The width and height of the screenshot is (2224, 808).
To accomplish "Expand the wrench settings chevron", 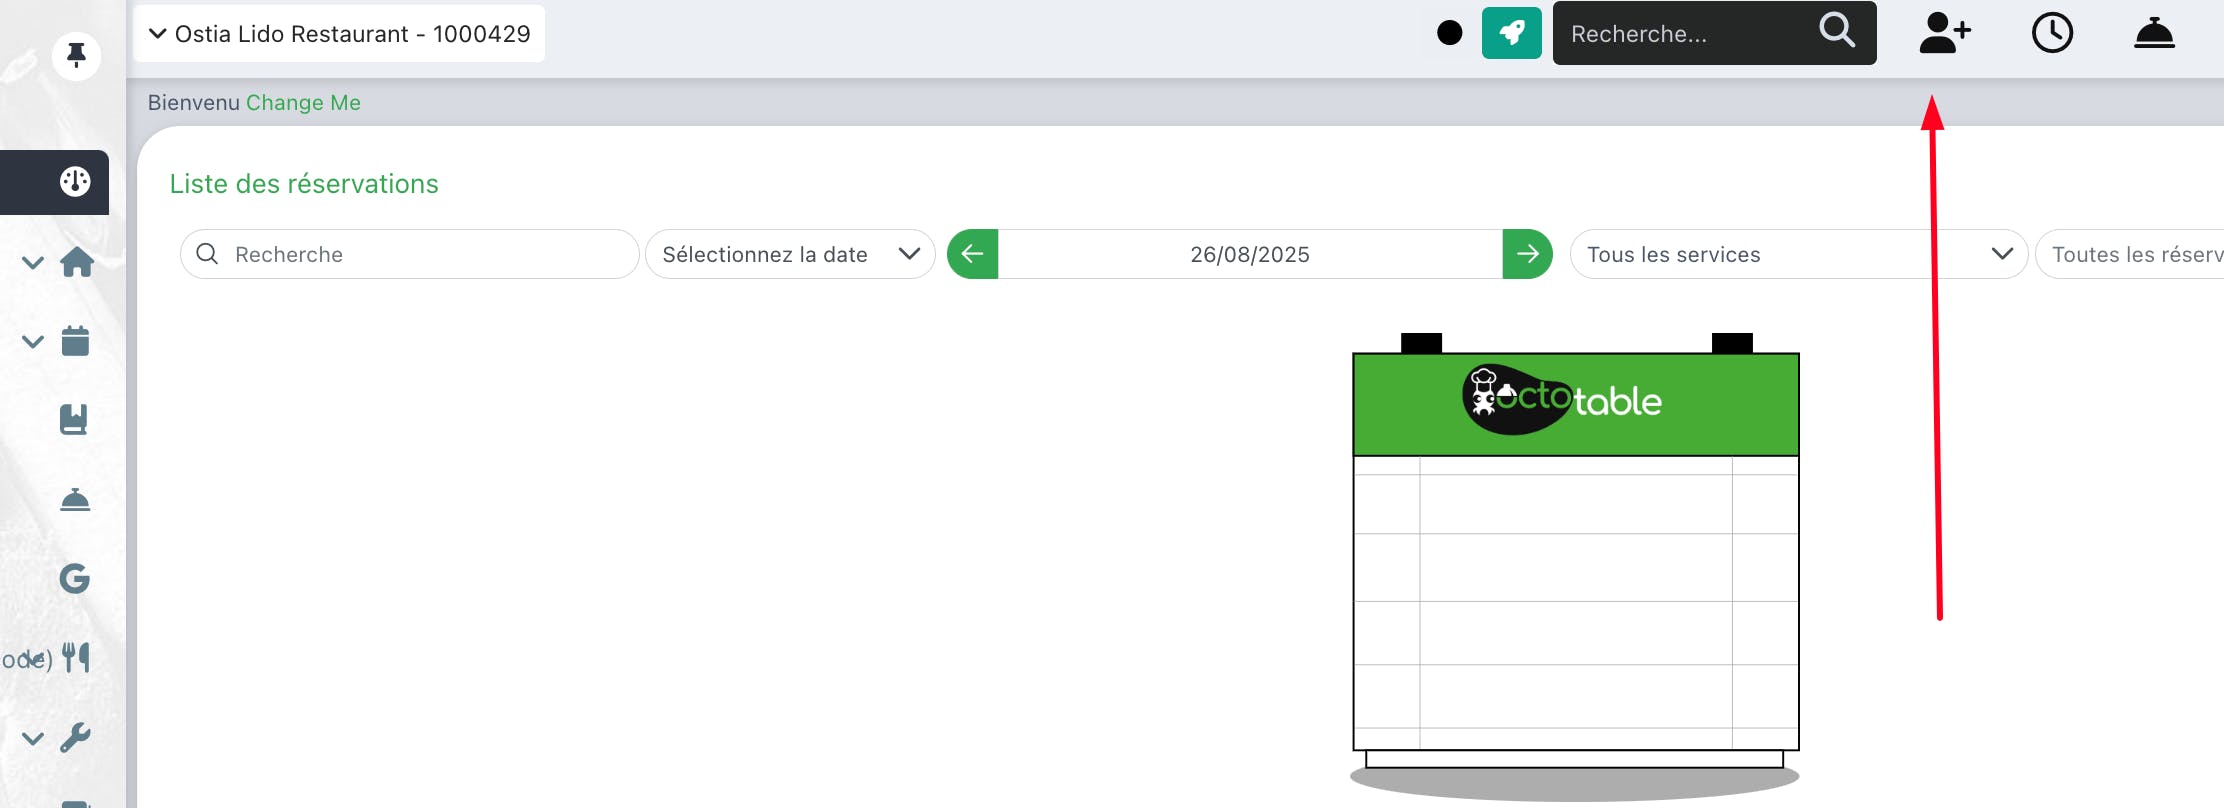I will tap(33, 739).
